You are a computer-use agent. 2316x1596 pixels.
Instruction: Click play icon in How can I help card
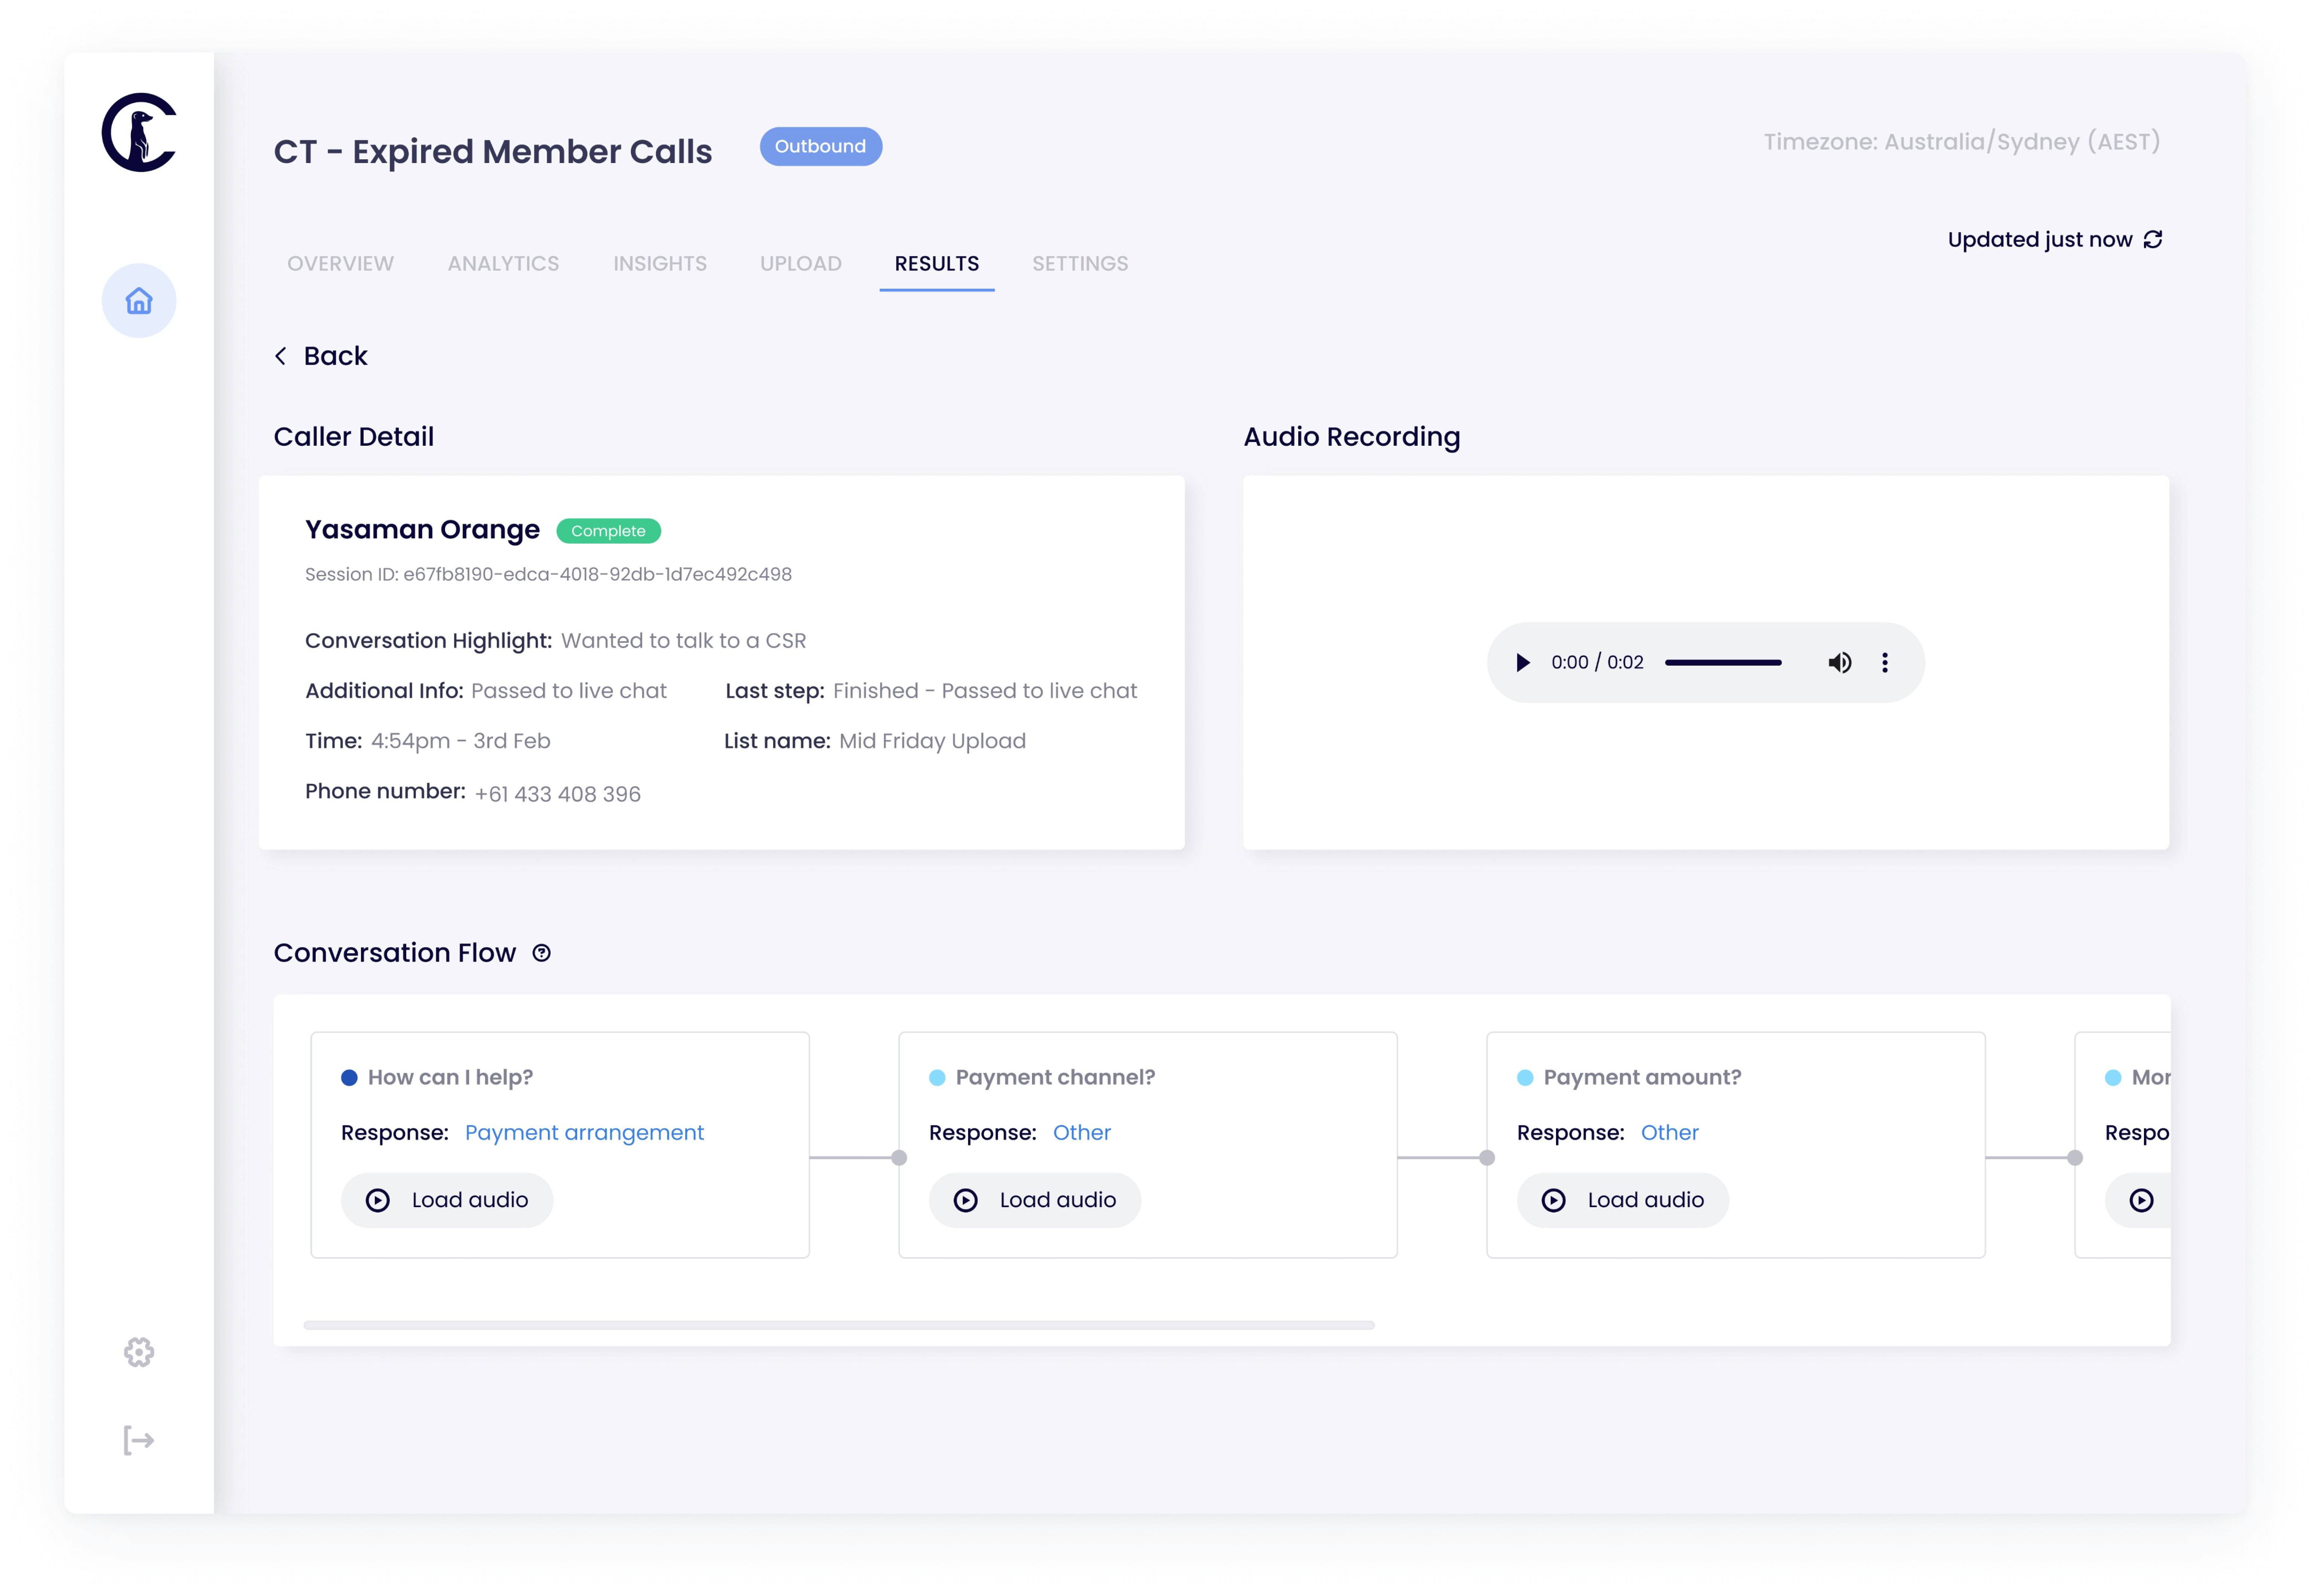point(378,1200)
